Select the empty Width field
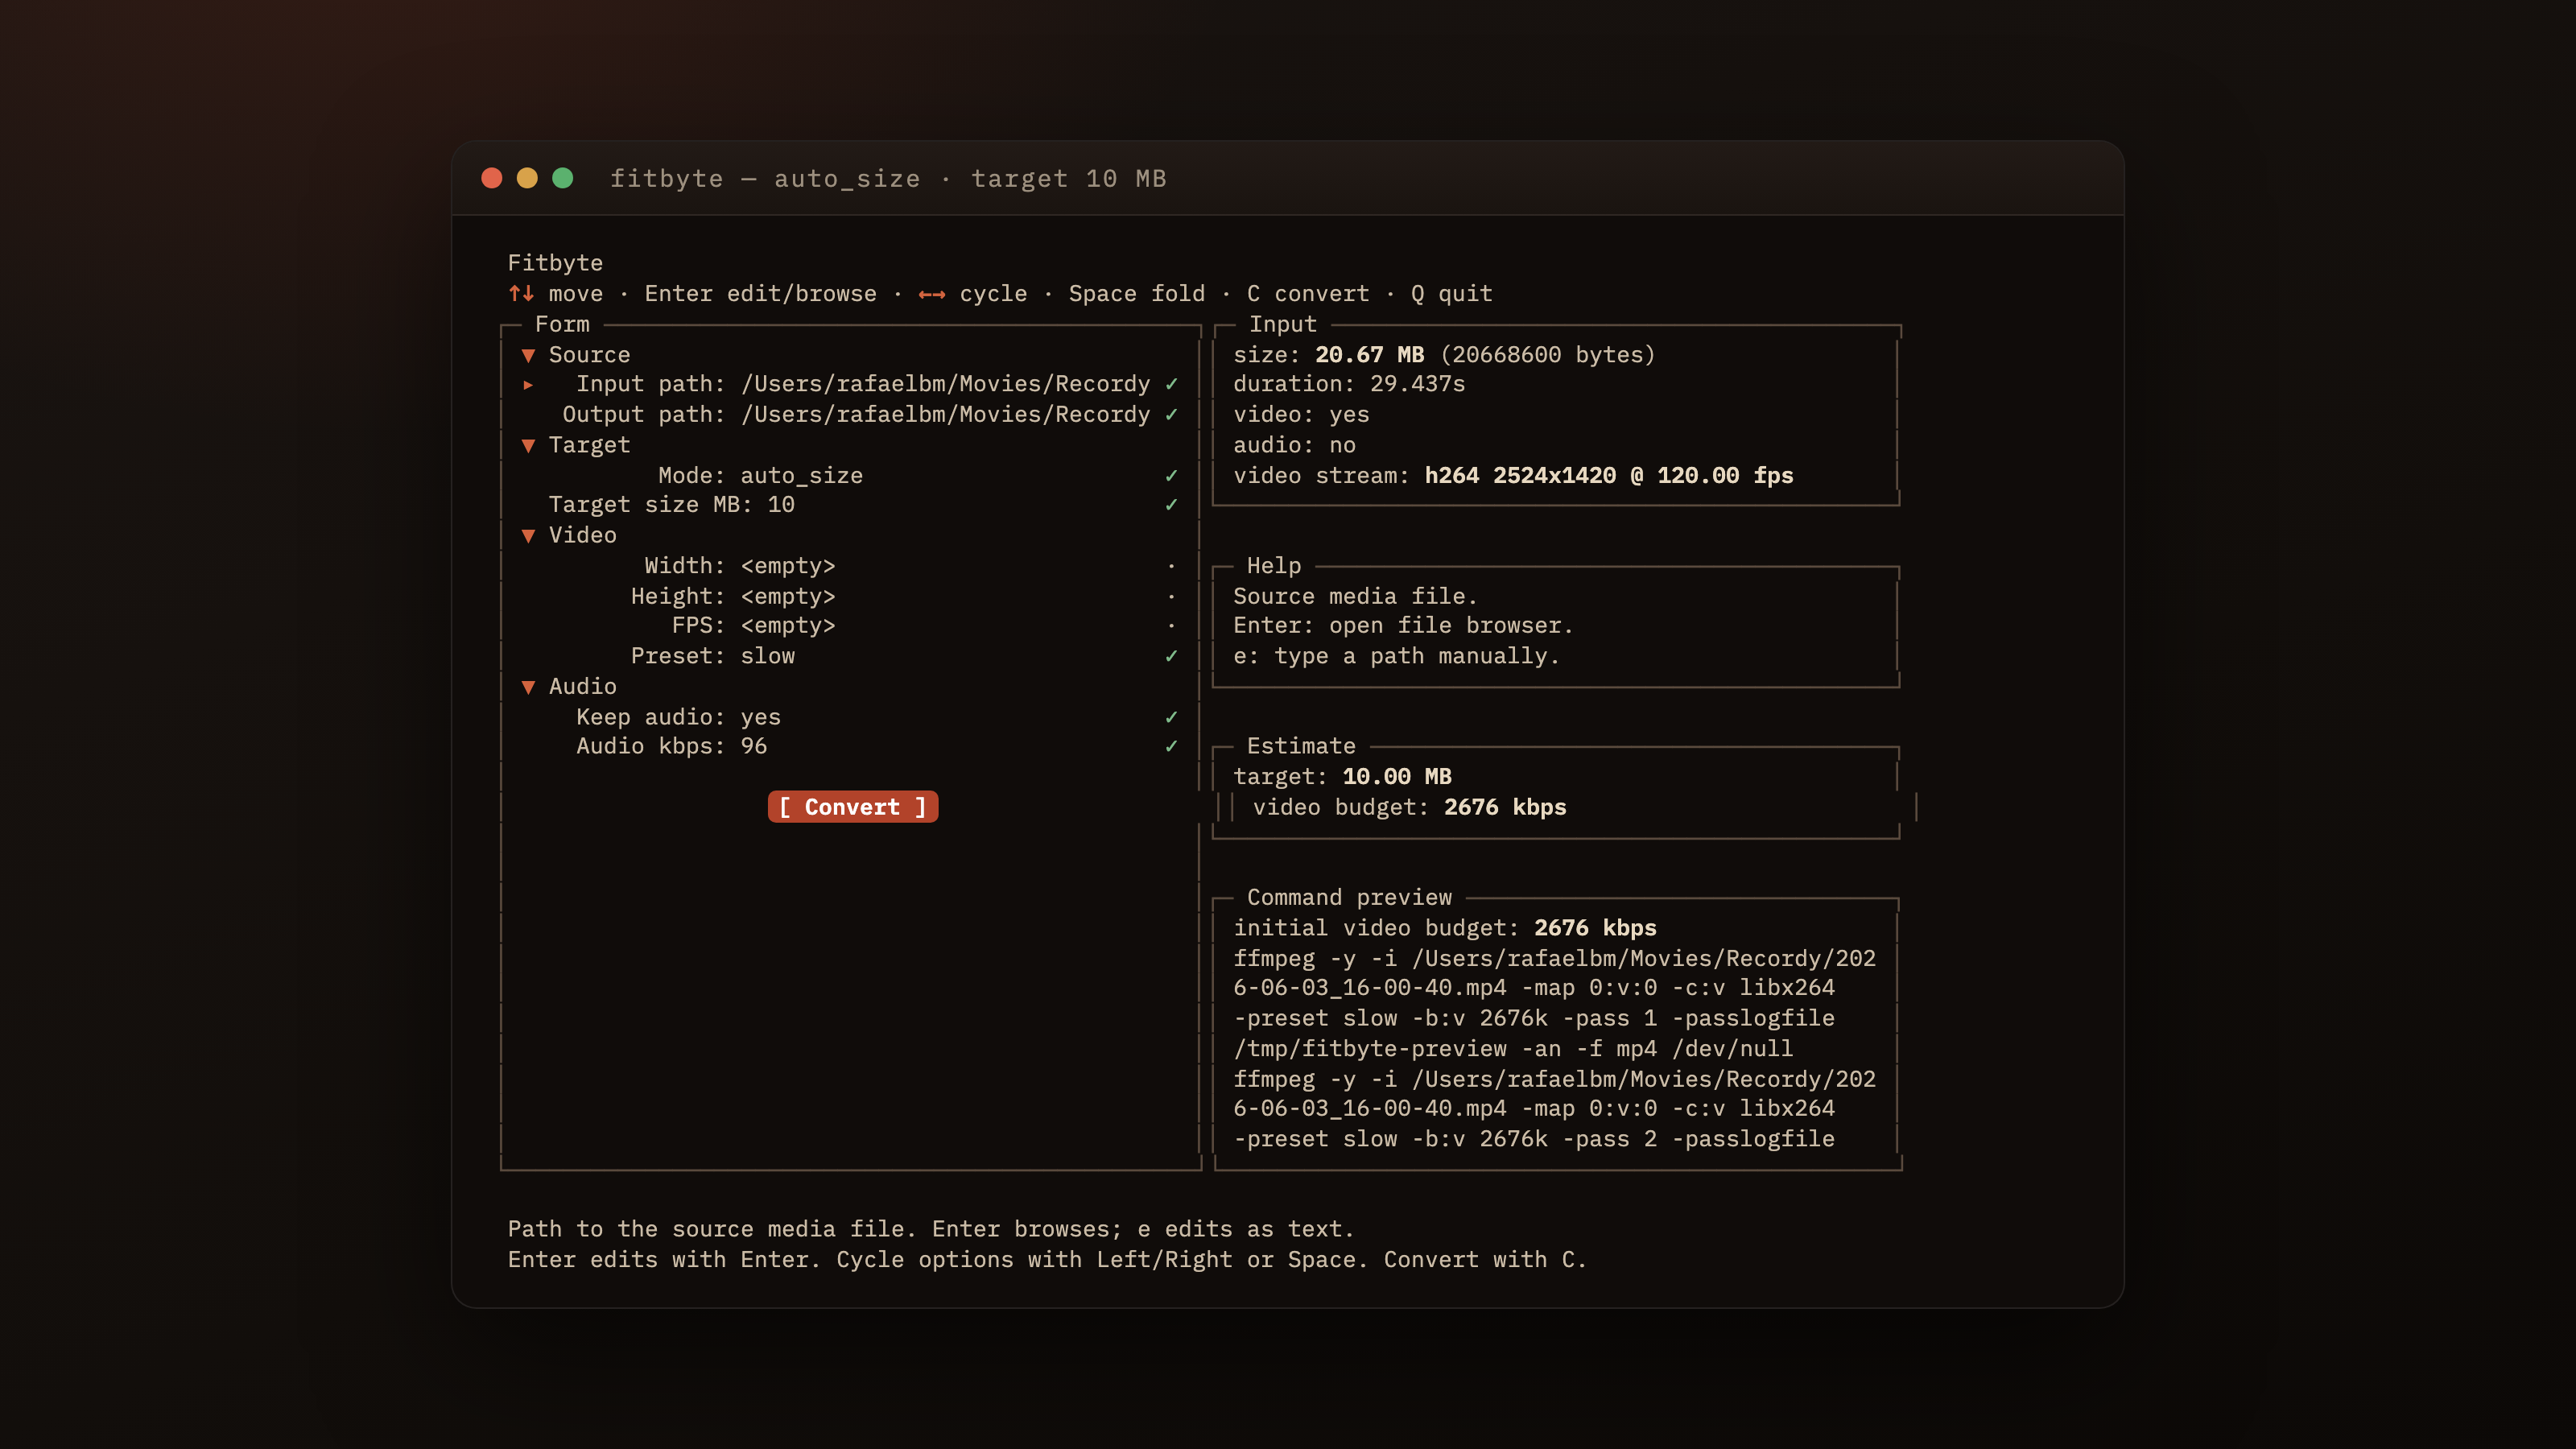Image resolution: width=2576 pixels, height=1449 pixels. 850,565
